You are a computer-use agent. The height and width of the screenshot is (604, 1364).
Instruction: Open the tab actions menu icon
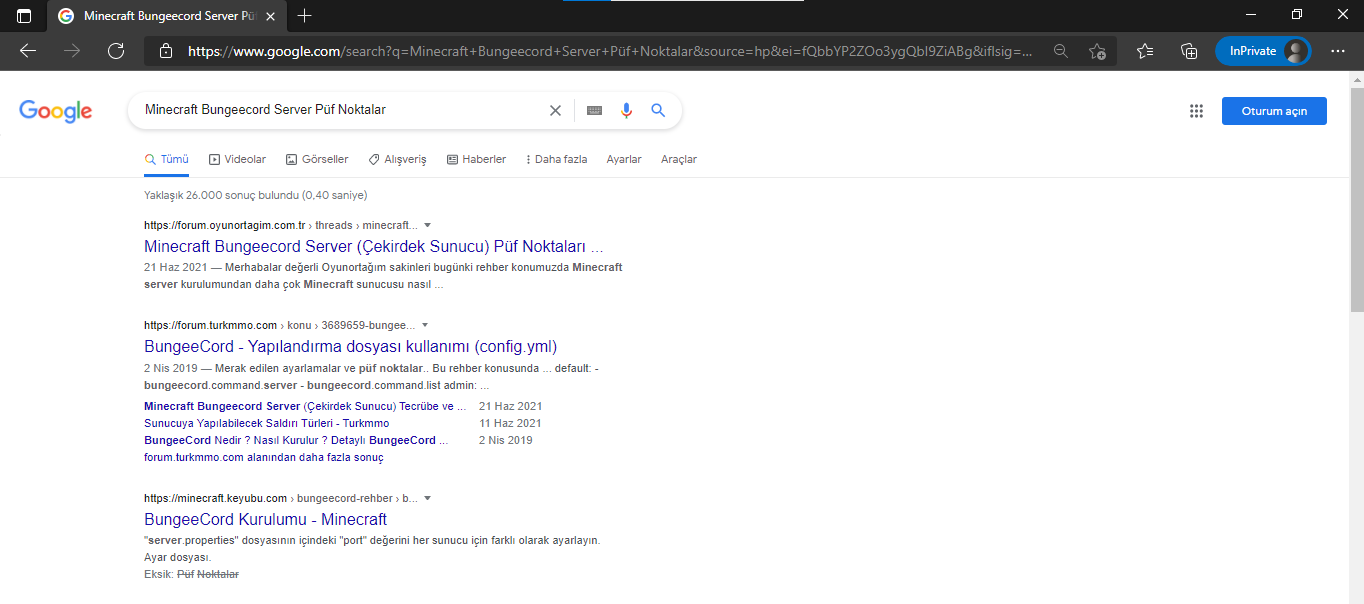coord(24,16)
